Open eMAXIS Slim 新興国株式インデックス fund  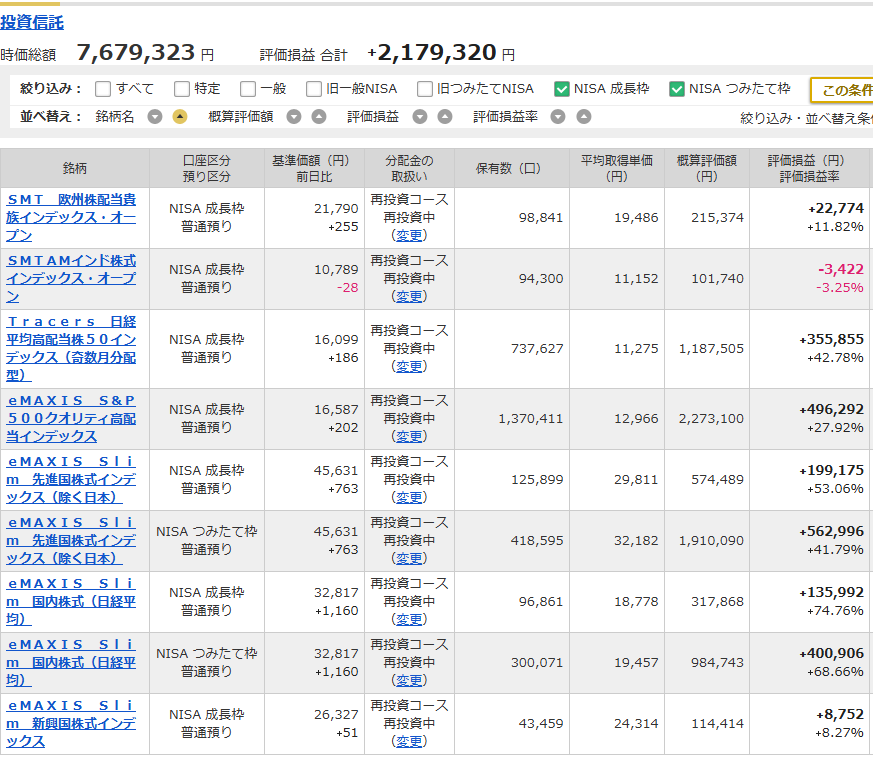(x=71, y=723)
